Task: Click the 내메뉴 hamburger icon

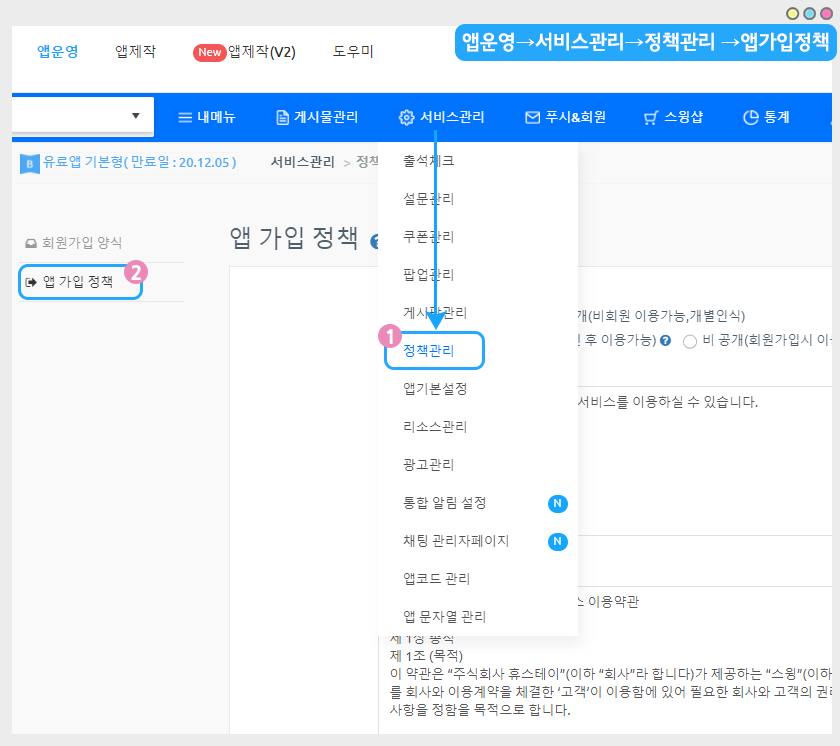Action: (185, 117)
